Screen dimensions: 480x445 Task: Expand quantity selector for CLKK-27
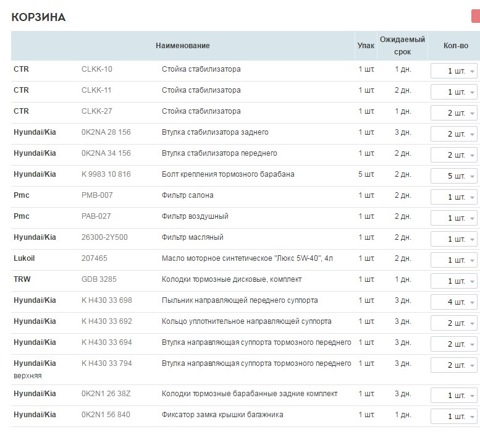pos(454,113)
